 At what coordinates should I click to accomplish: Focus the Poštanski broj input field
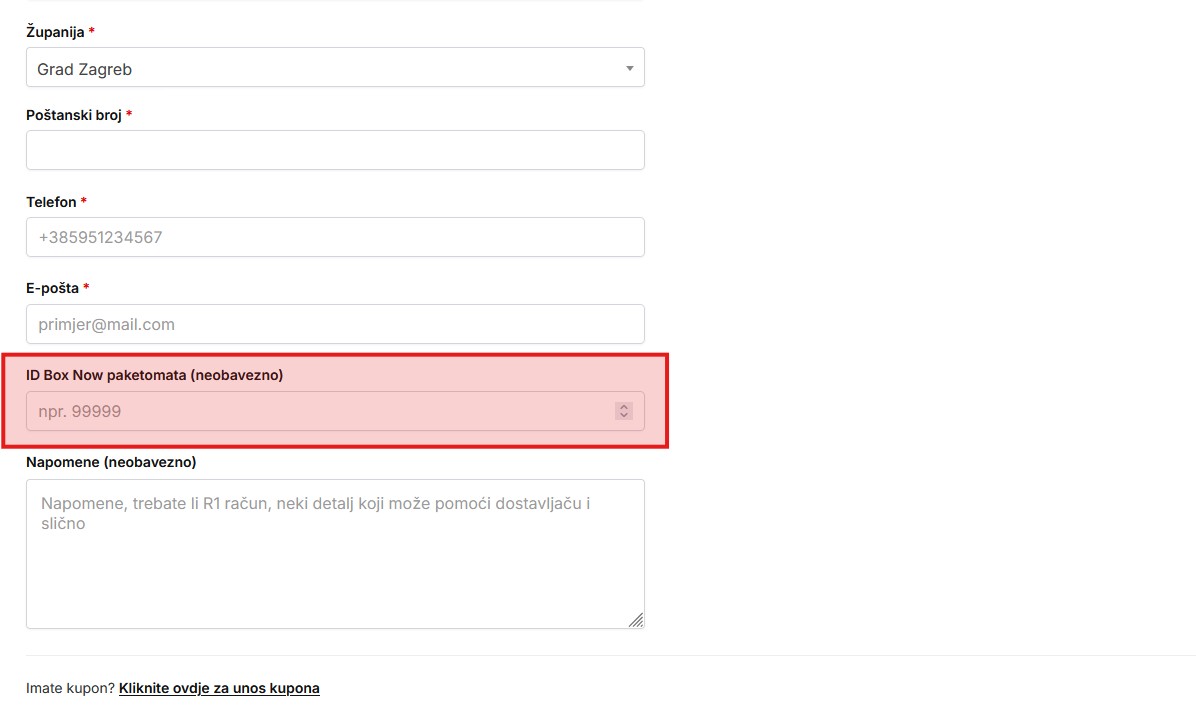pyautogui.click(x=335, y=150)
